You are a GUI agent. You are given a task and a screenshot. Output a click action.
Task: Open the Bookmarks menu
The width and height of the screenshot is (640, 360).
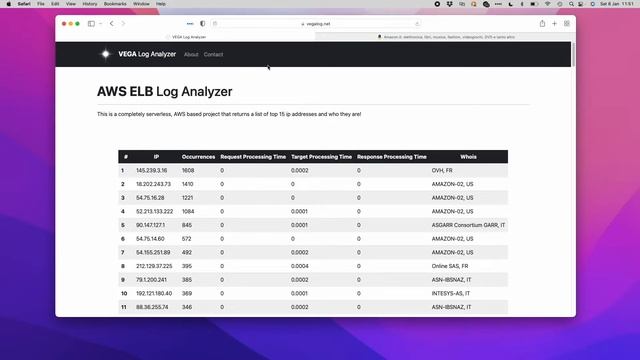(115, 4)
